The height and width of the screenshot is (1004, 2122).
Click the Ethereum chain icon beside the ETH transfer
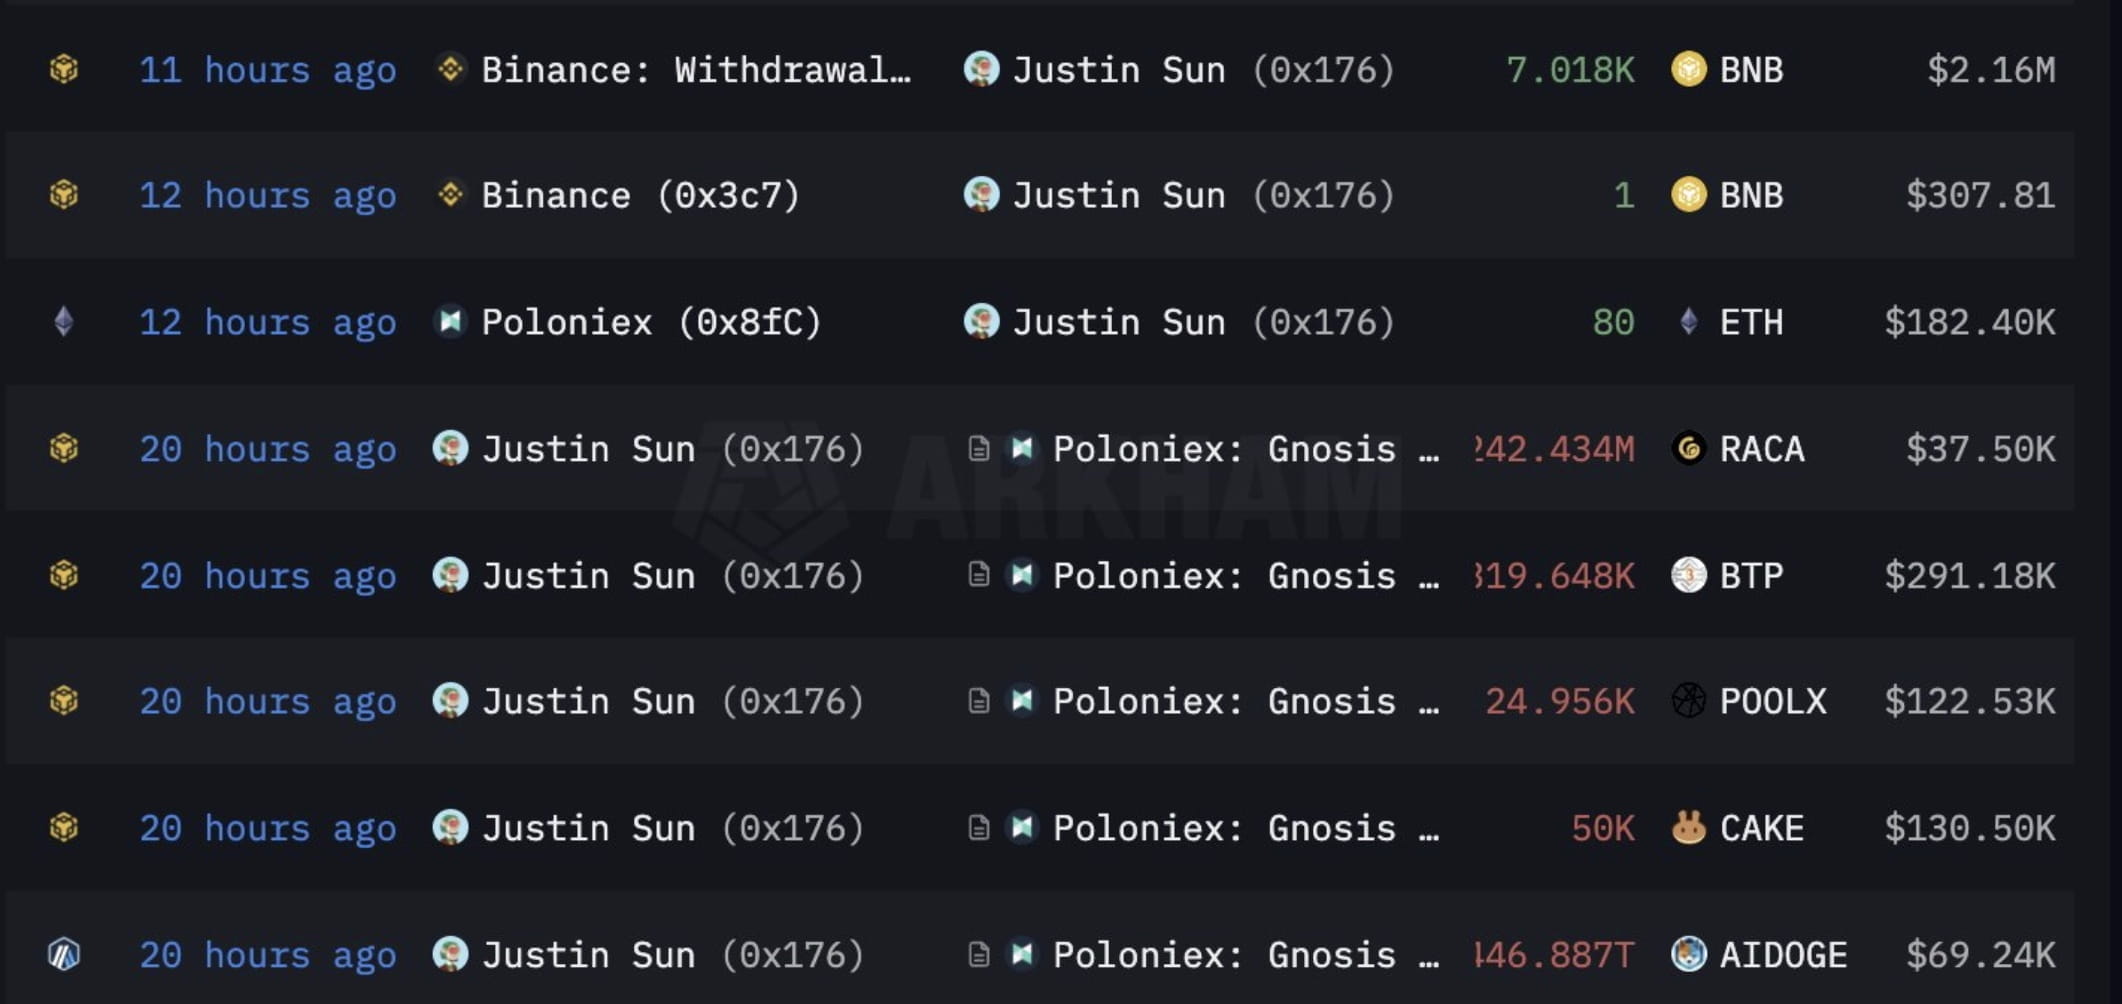click(64, 322)
